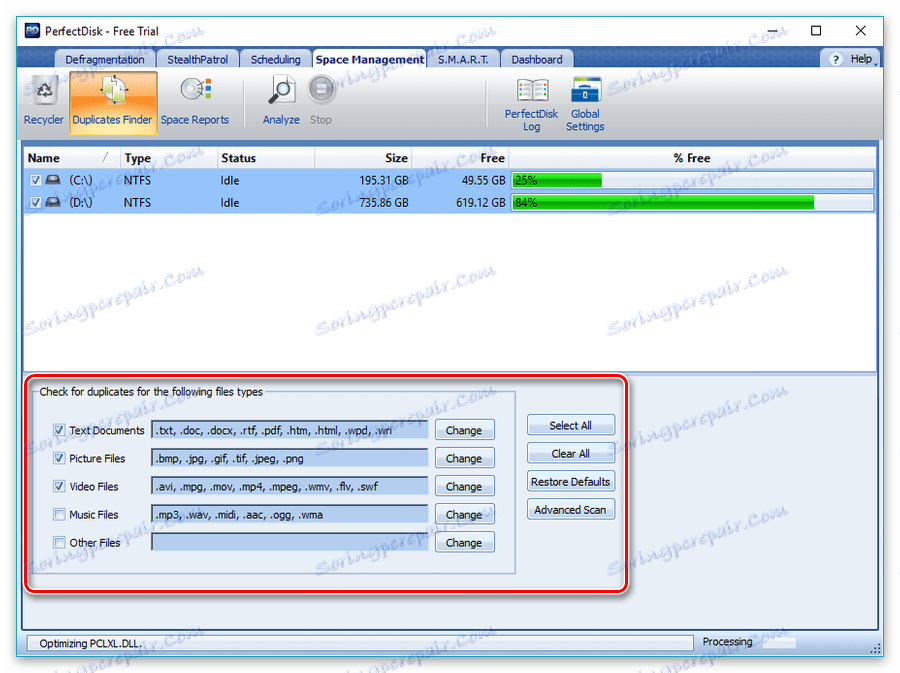Click the C drive 25% free bar
Screen dimensions: 900x673
pos(693,180)
